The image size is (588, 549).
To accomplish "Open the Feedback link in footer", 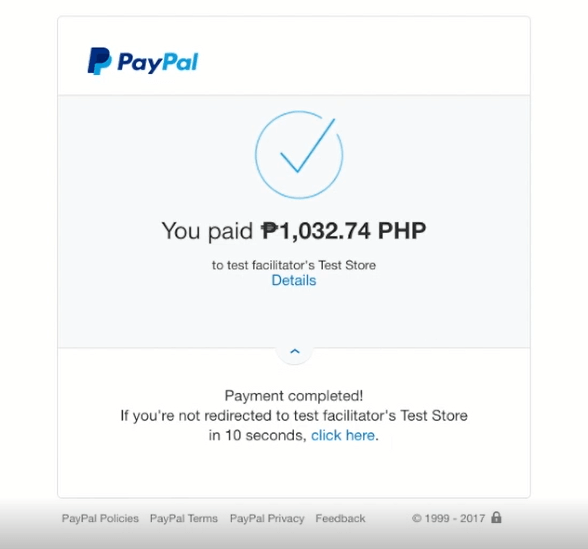I will [x=340, y=518].
